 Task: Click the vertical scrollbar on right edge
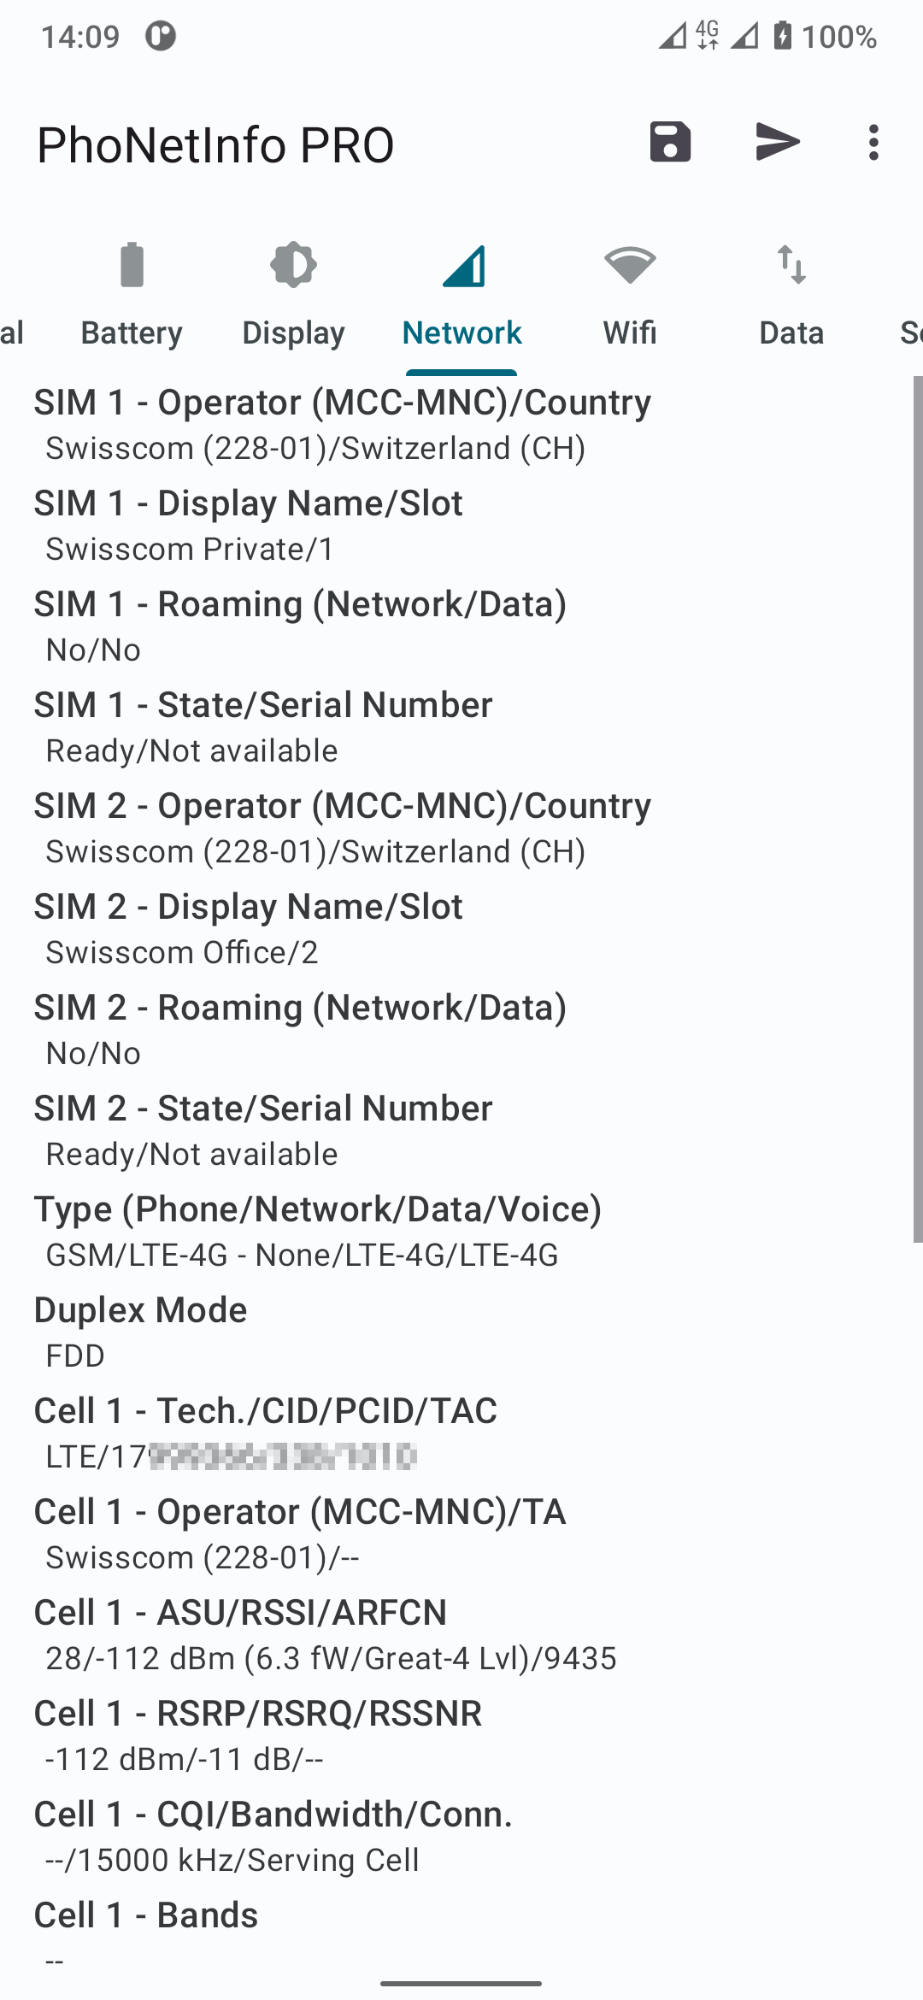coord(917,809)
